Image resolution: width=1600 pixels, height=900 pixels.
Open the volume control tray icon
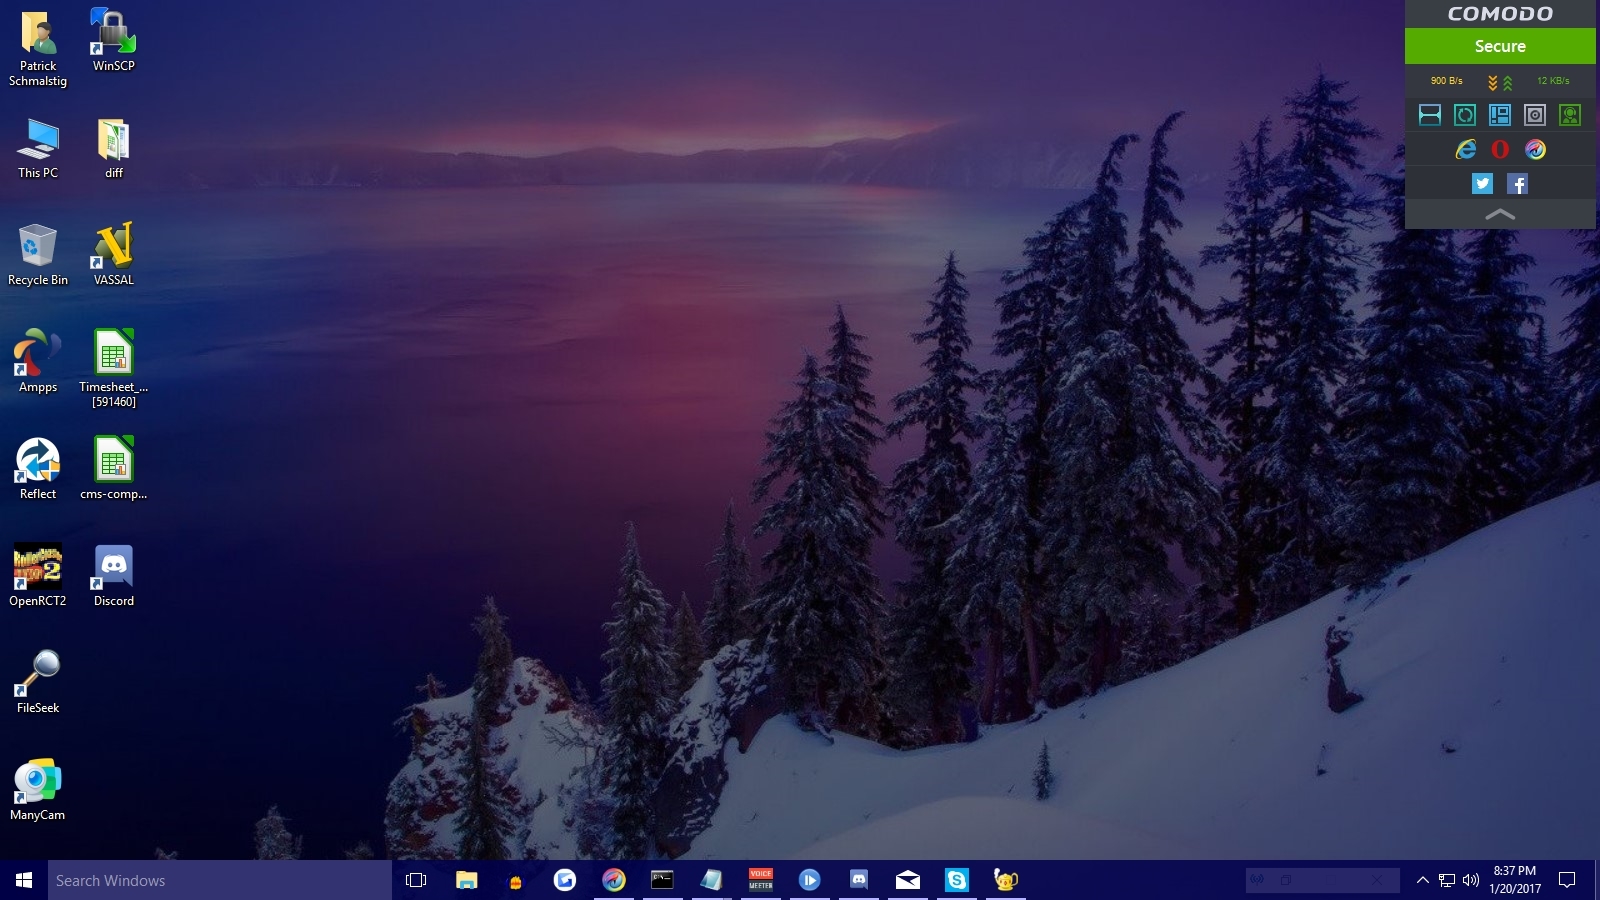[1470, 880]
